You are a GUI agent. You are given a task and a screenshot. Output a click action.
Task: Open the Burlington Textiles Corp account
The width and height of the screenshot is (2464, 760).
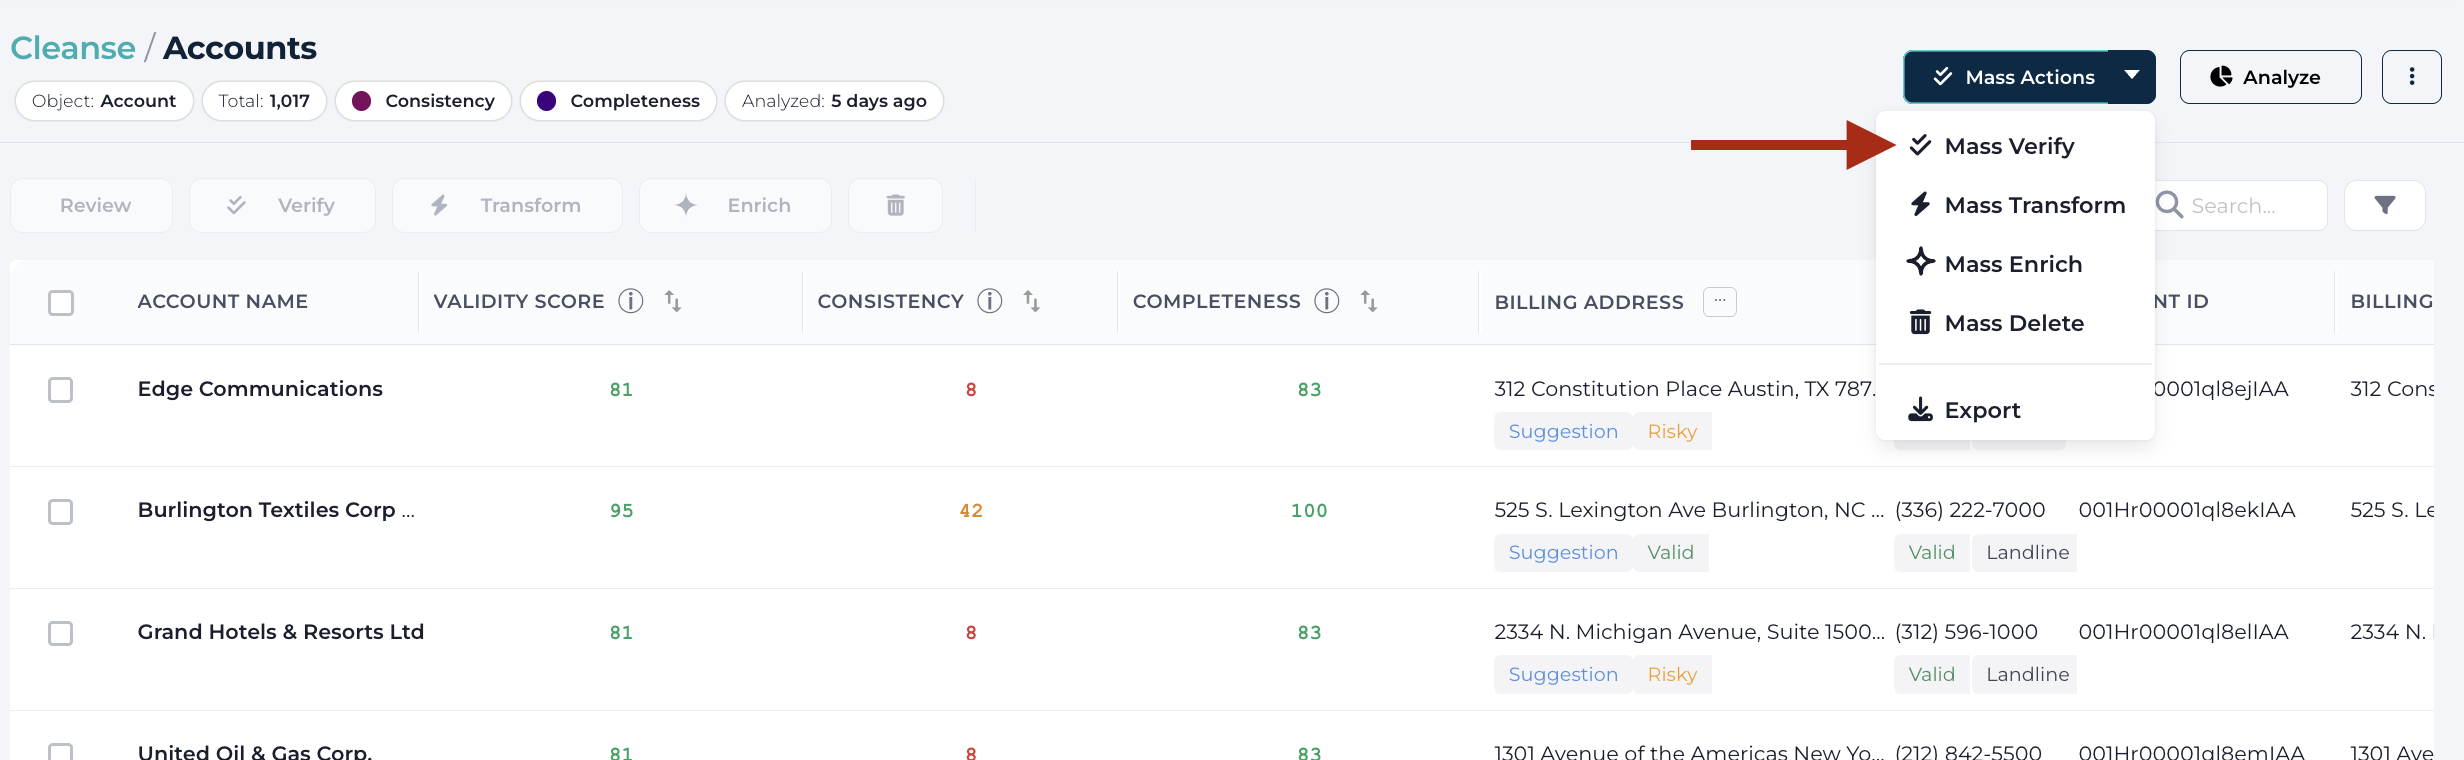(x=276, y=510)
